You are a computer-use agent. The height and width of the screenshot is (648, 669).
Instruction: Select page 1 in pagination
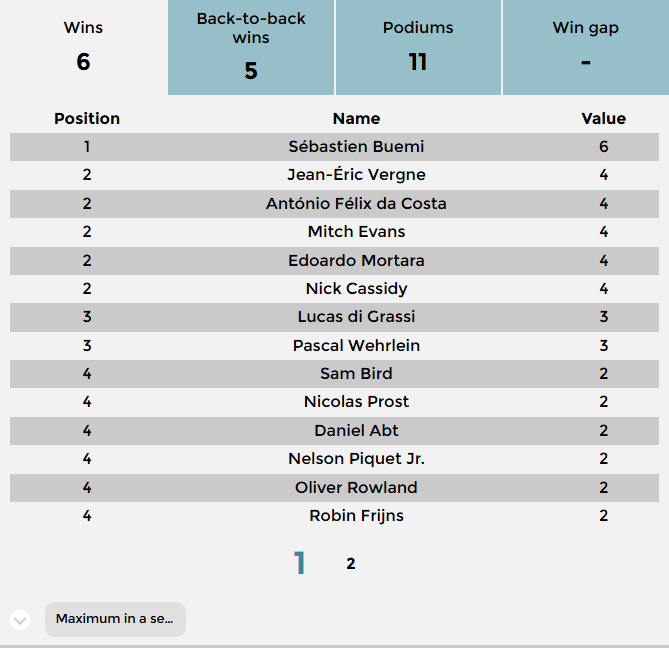299,564
